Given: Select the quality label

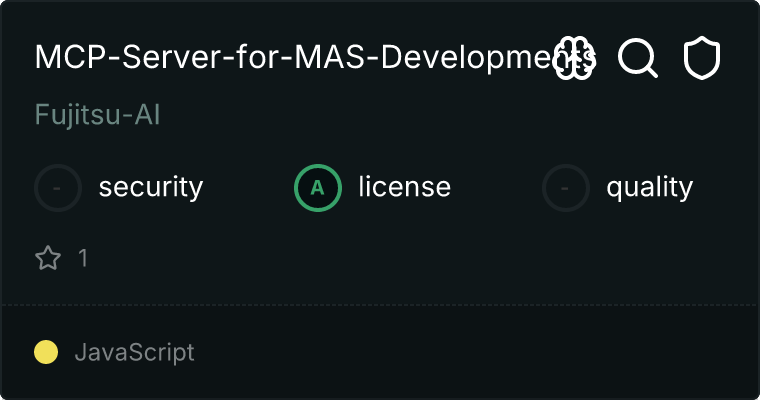Looking at the screenshot, I should (x=649, y=188).
